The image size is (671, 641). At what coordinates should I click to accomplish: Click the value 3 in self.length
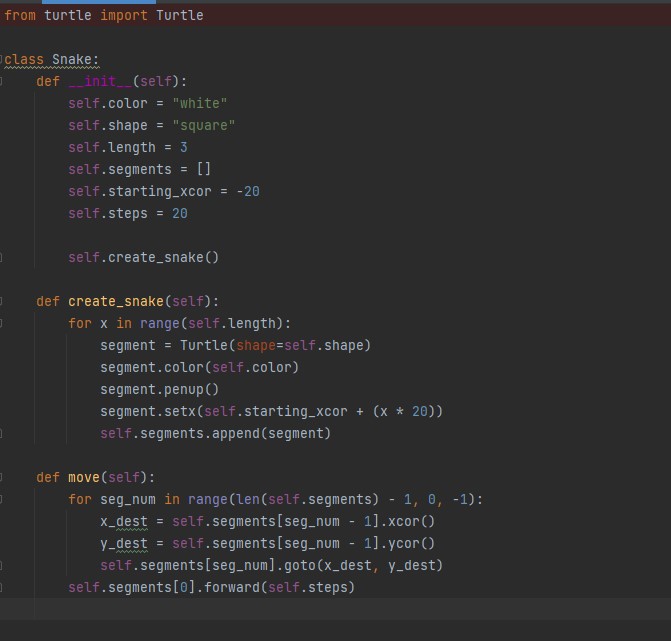pos(184,147)
